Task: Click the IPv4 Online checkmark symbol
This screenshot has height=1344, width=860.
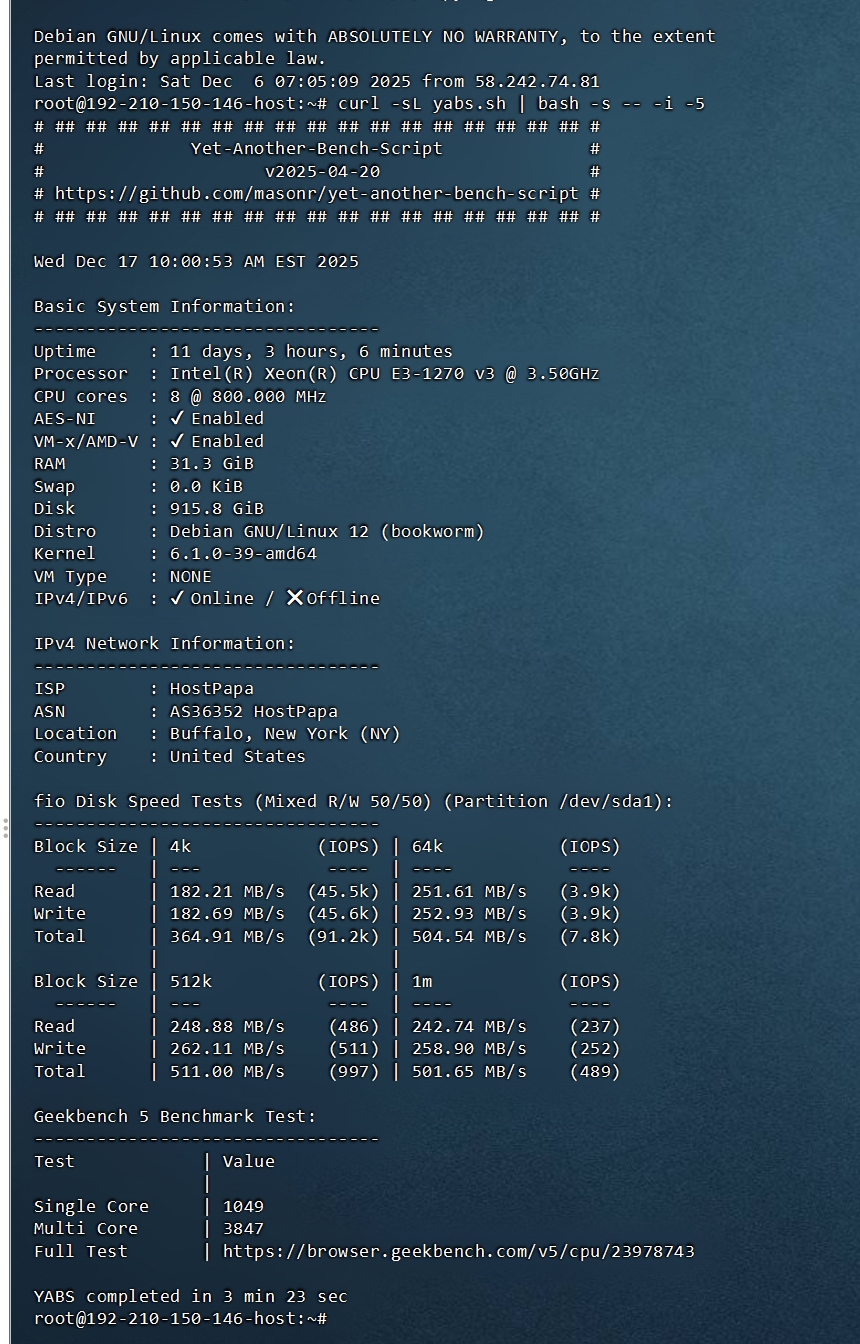Action: coord(177,598)
